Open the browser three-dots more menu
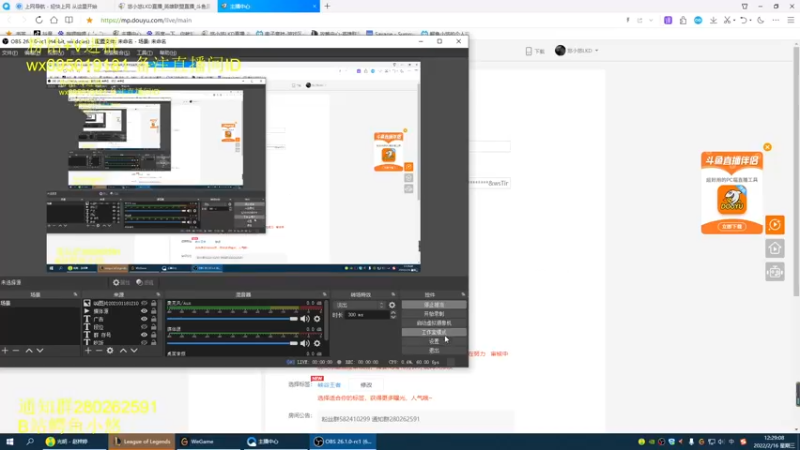 point(776,20)
